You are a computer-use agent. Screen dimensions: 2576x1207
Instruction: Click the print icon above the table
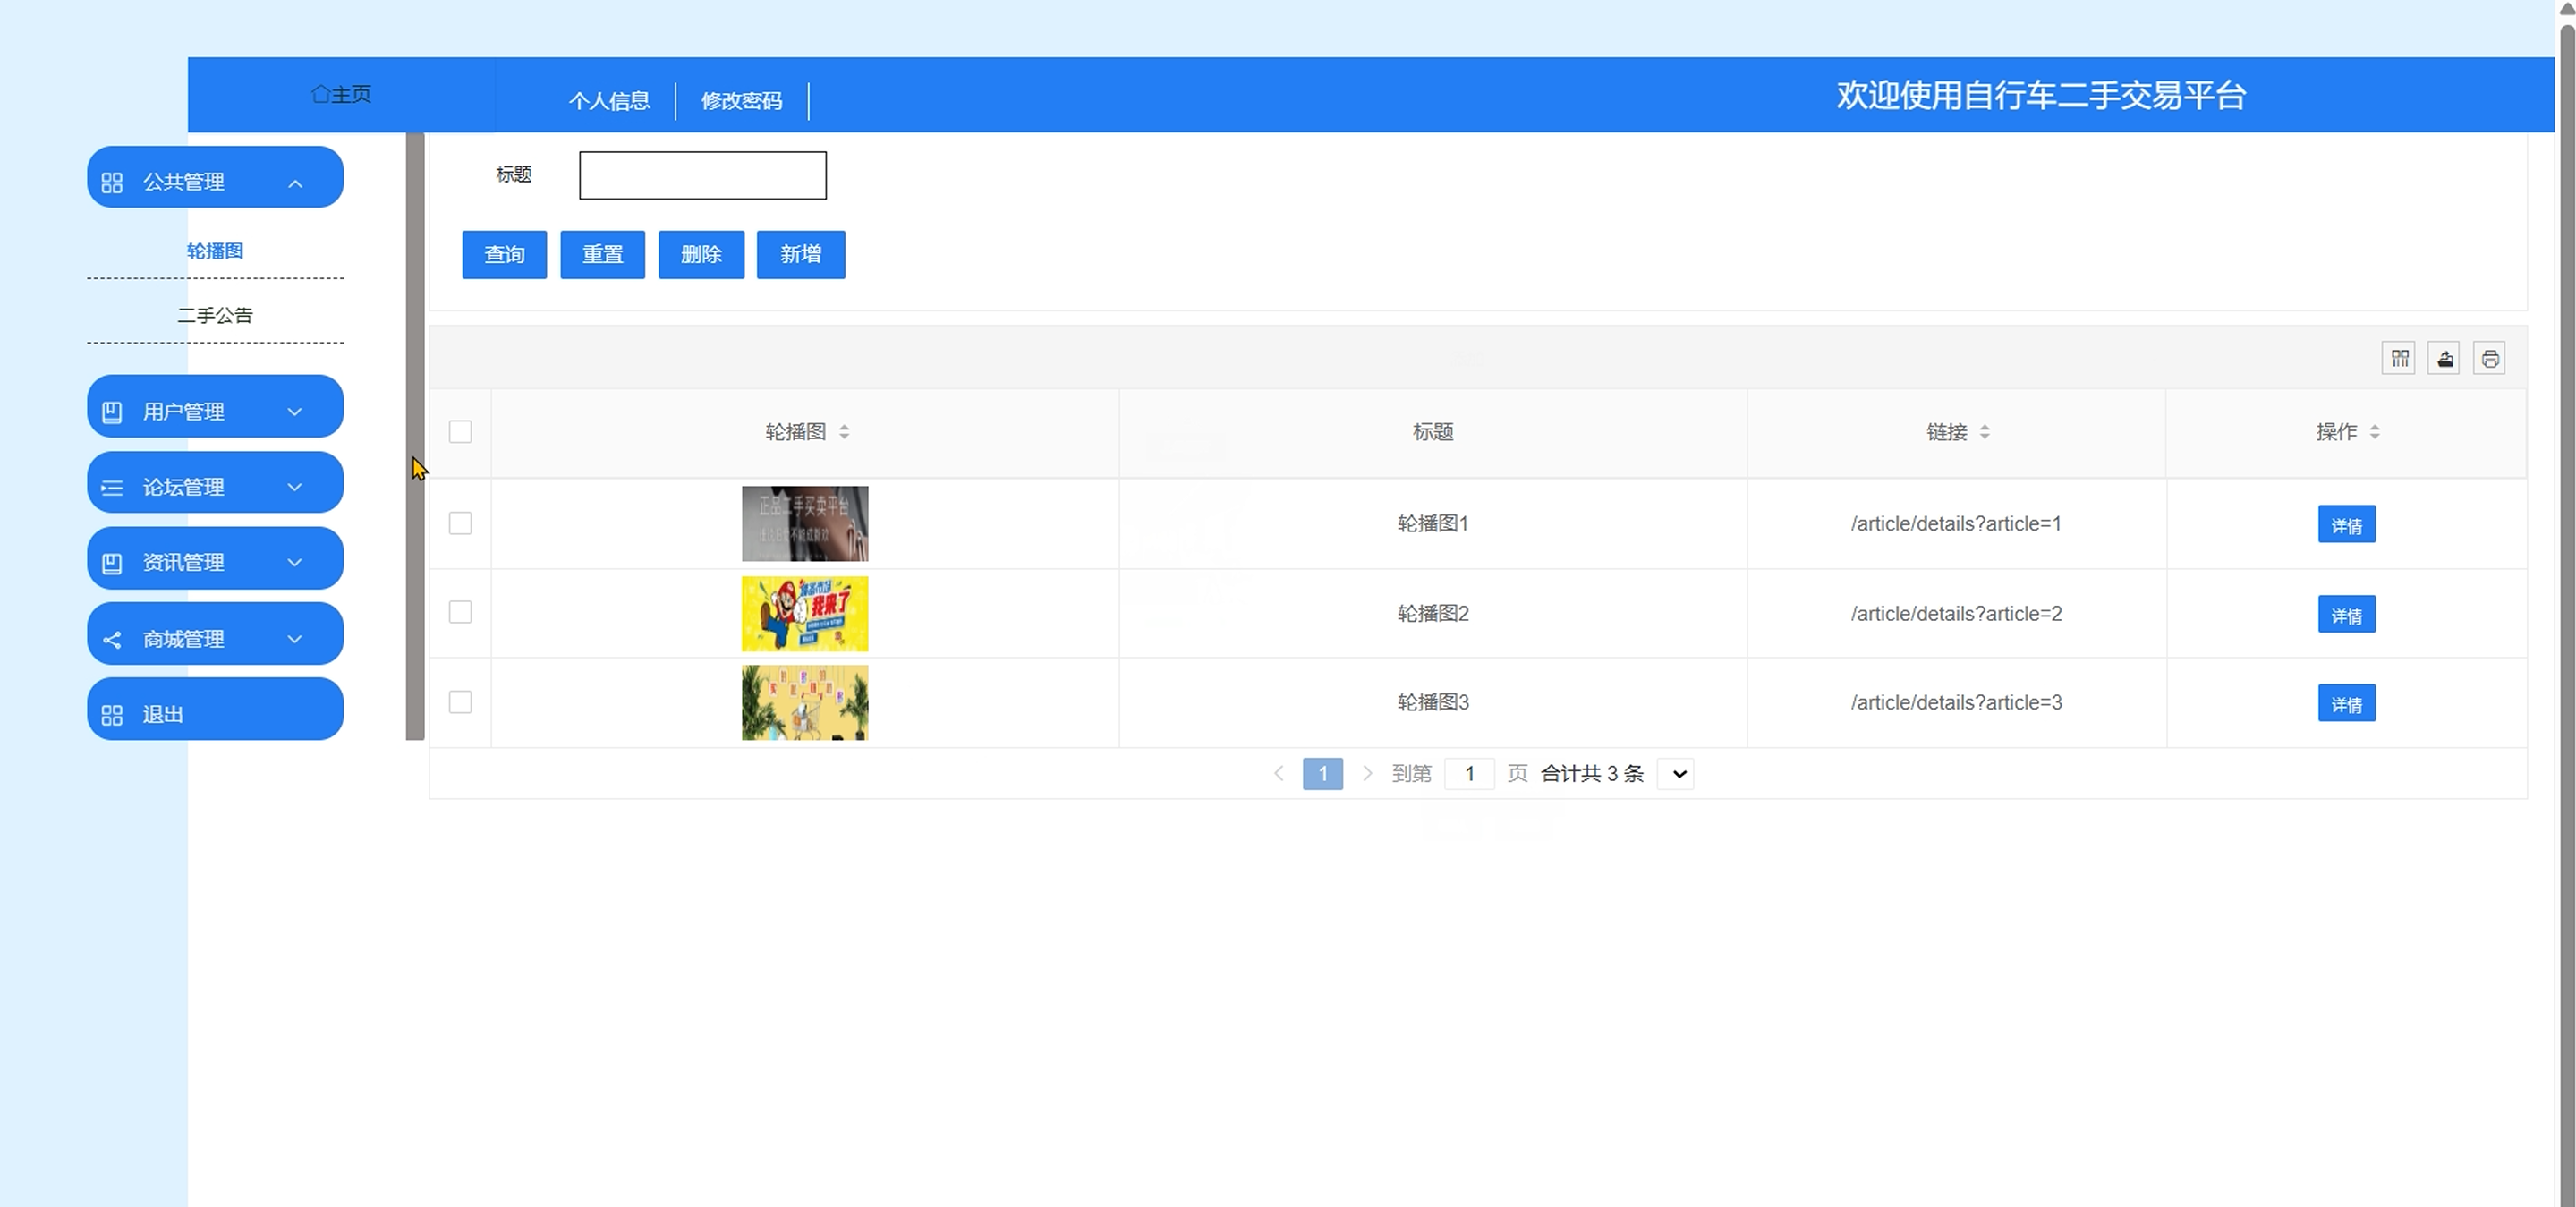tap(2489, 358)
